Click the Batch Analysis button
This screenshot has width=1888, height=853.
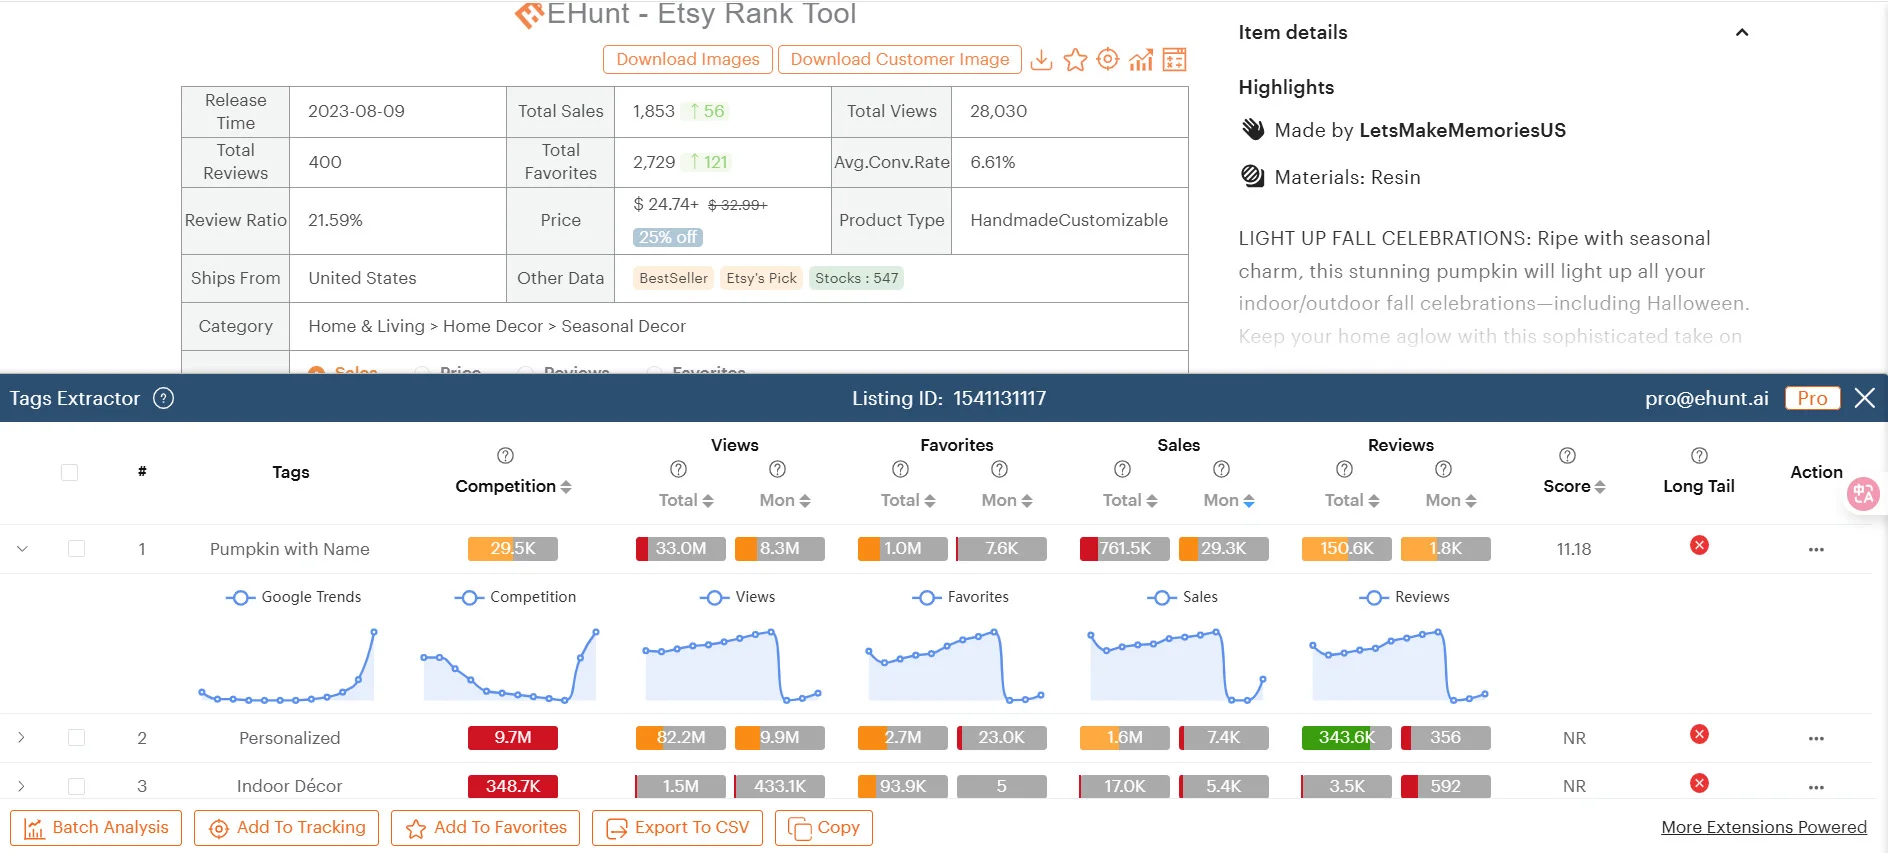point(96,828)
